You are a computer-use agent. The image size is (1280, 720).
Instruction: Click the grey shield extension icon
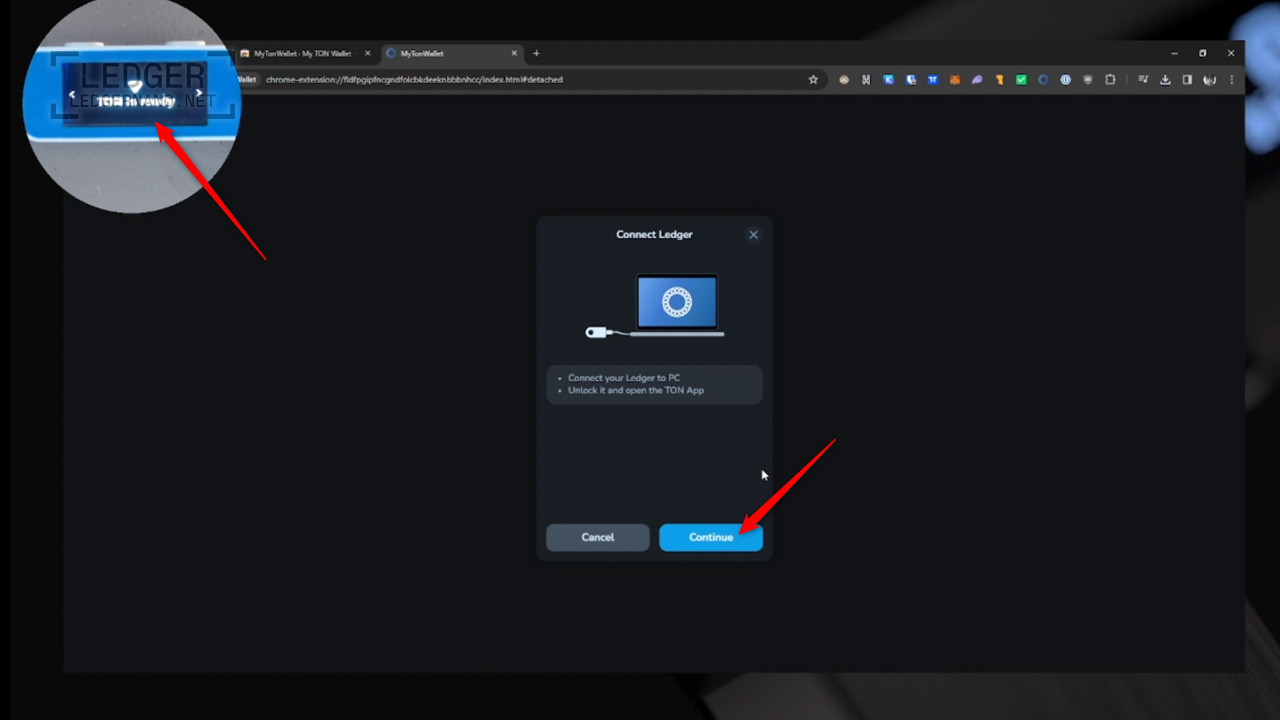1088,80
